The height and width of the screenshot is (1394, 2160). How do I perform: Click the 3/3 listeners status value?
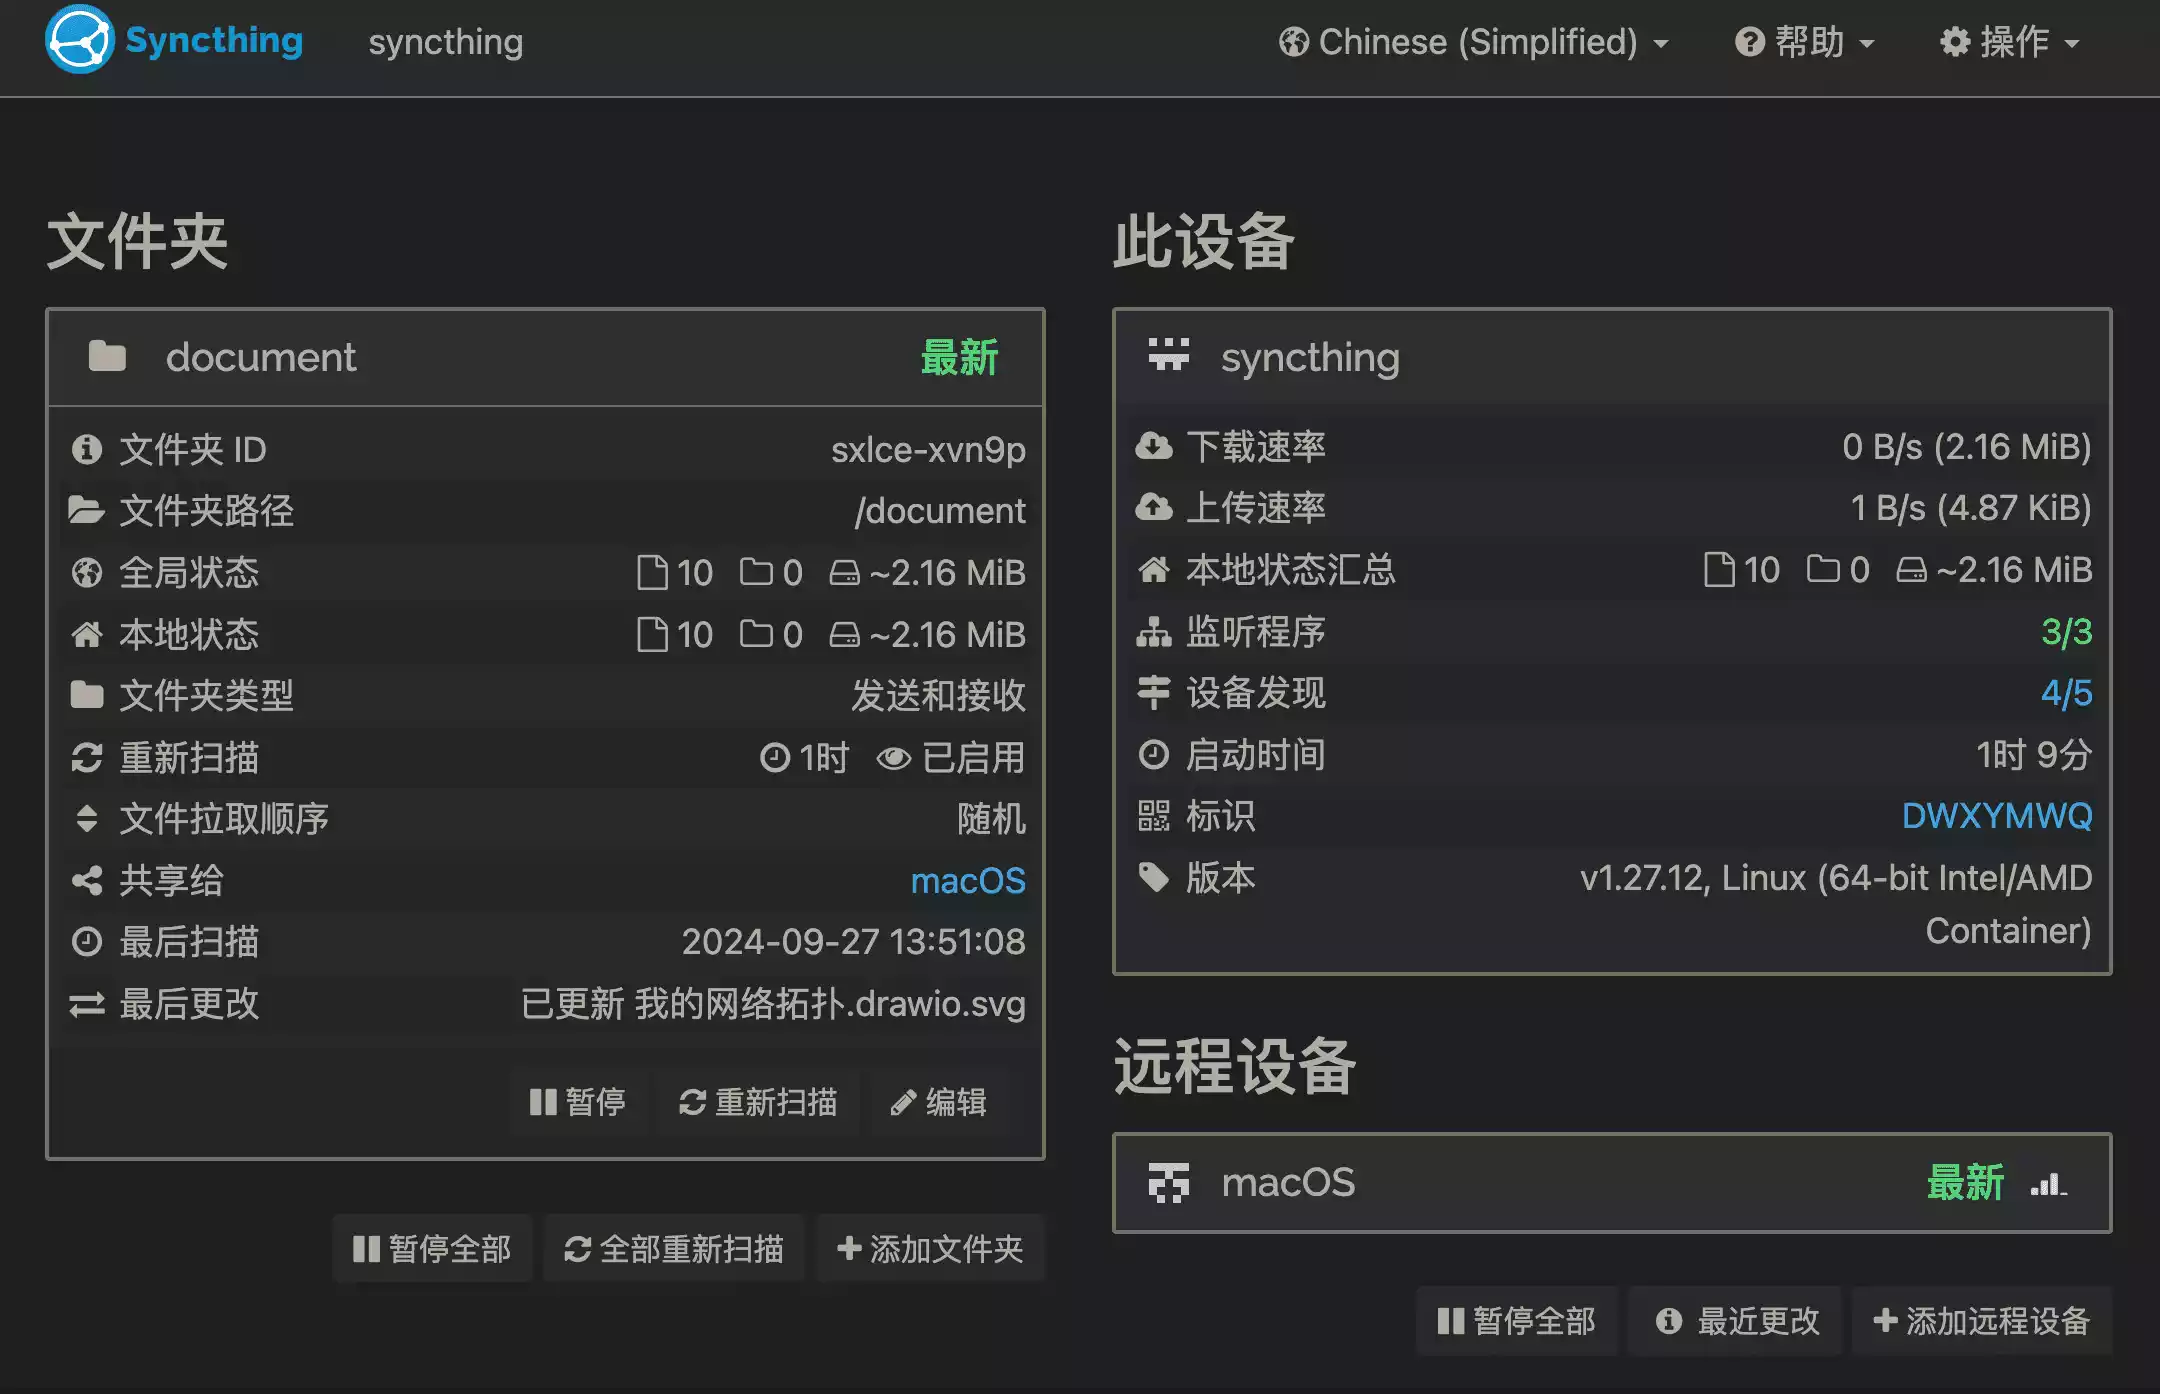pos(2066,632)
